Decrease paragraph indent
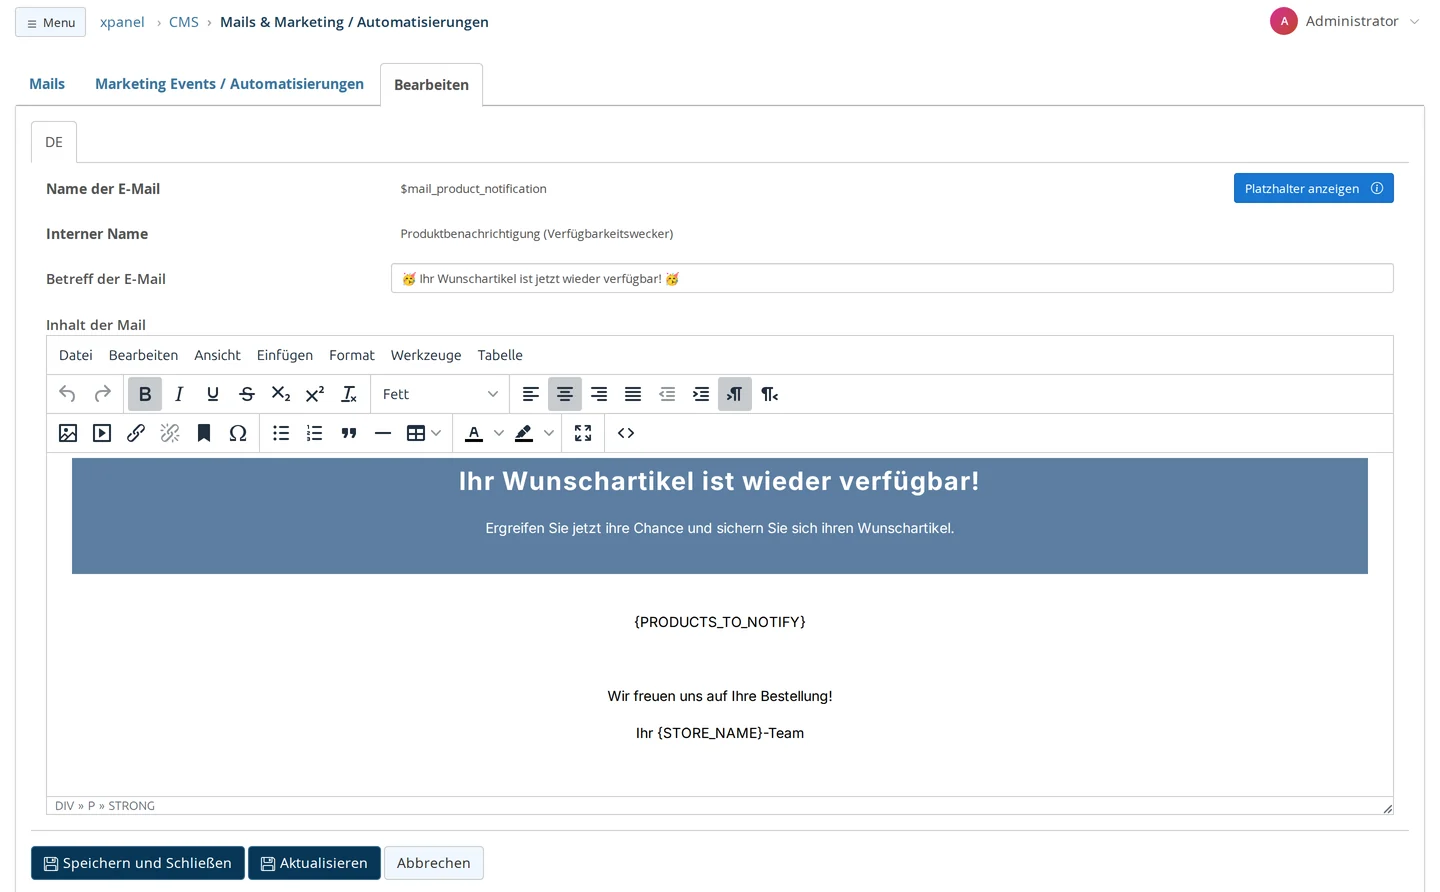Viewport: 1440px width, 892px height. 667,394
